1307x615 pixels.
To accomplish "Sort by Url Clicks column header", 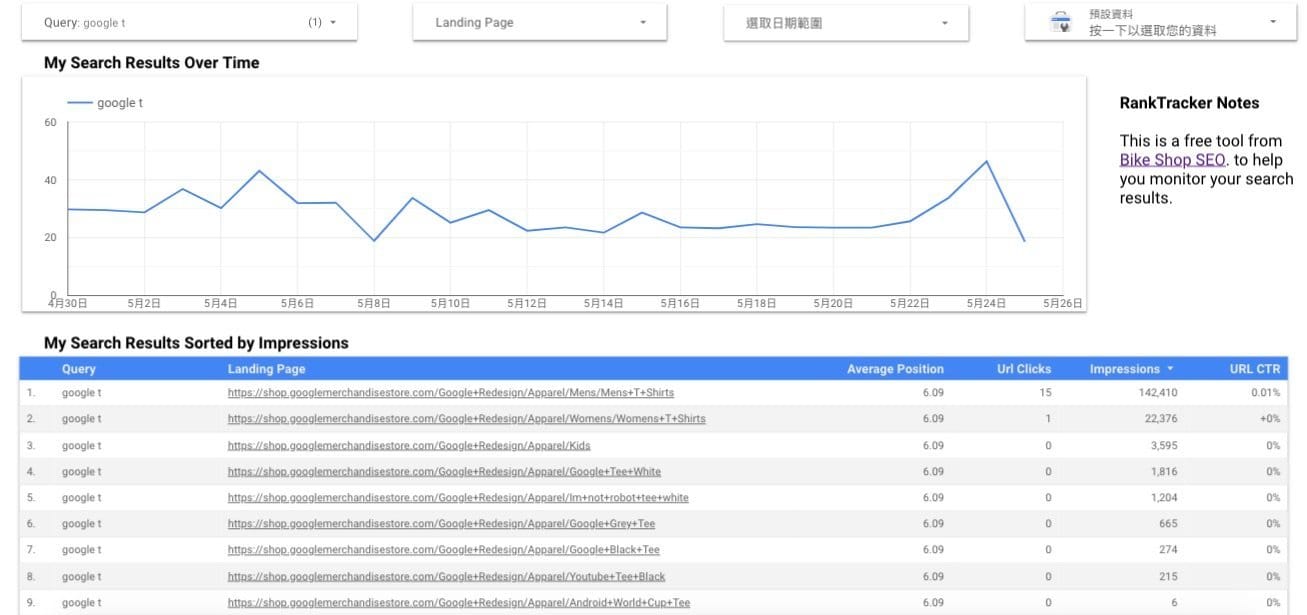I will (1023, 369).
